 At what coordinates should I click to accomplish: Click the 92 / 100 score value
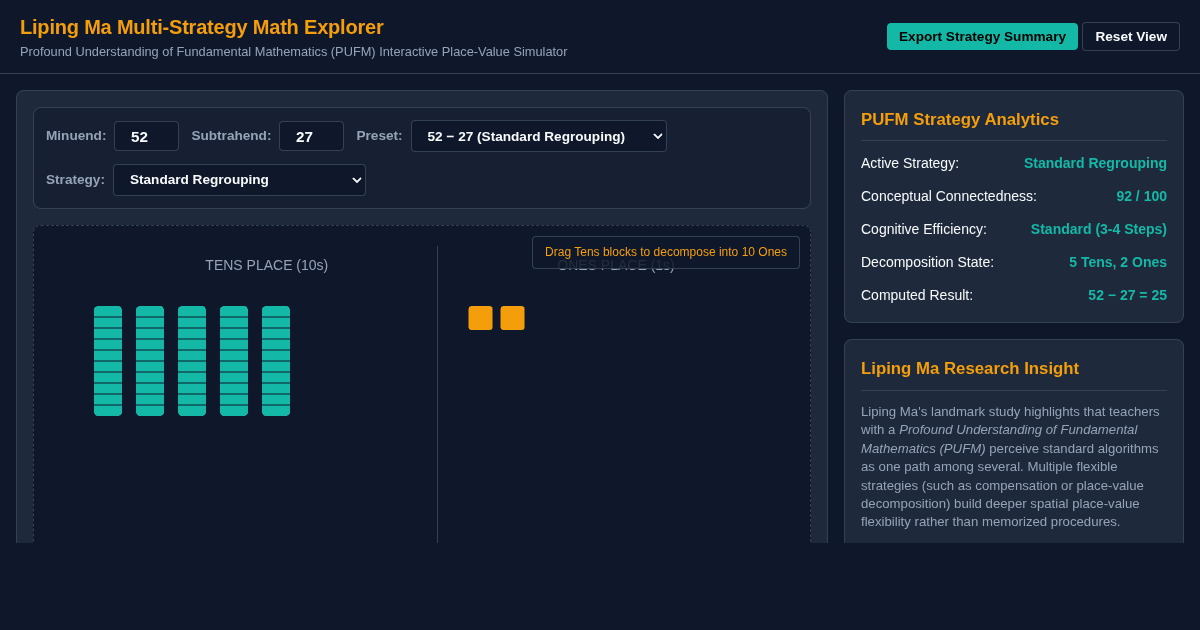[x=1142, y=196]
